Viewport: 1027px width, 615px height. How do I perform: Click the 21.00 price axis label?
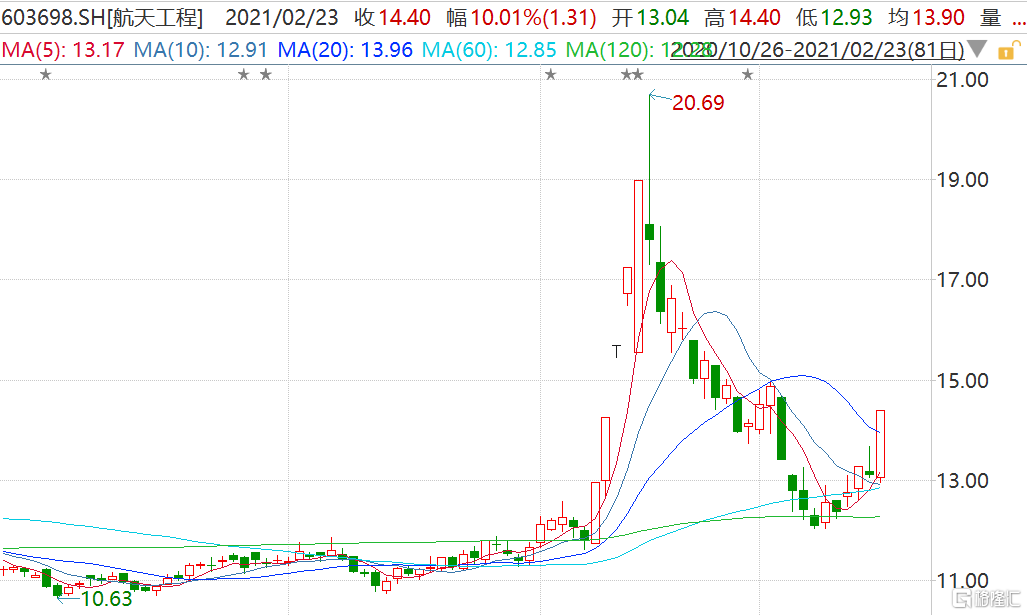click(962, 80)
